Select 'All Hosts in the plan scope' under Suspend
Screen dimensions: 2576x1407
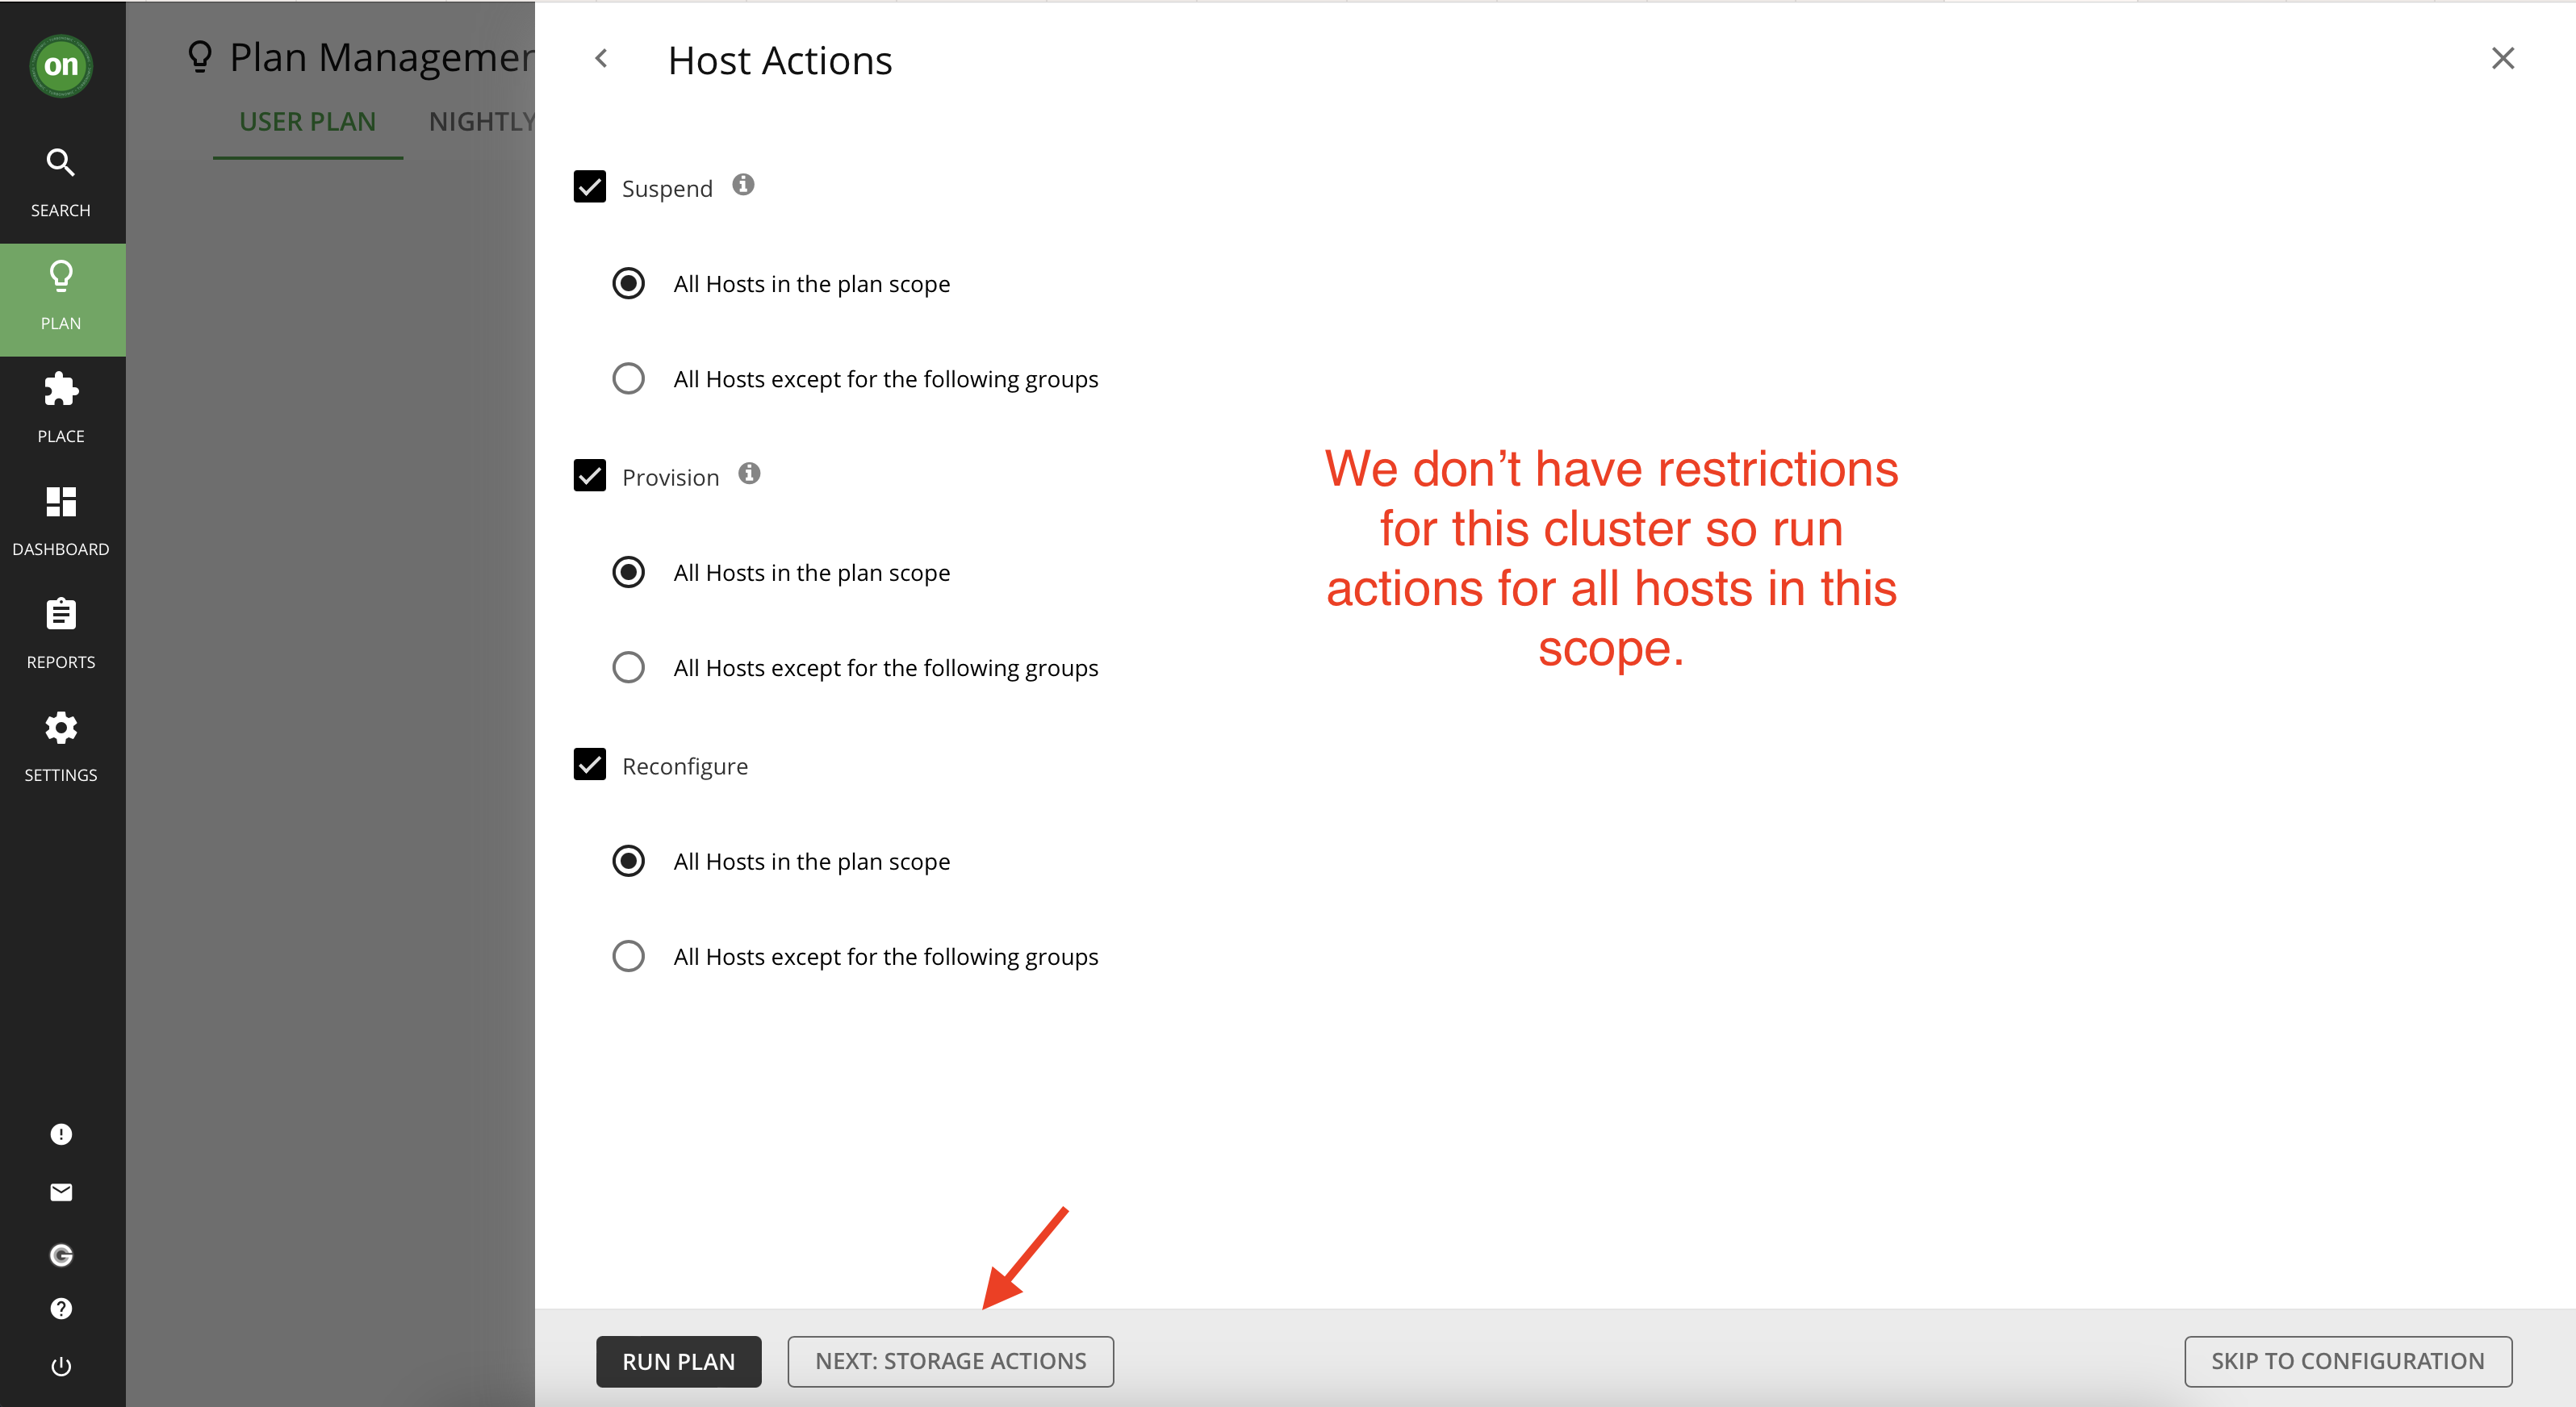pos(629,284)
